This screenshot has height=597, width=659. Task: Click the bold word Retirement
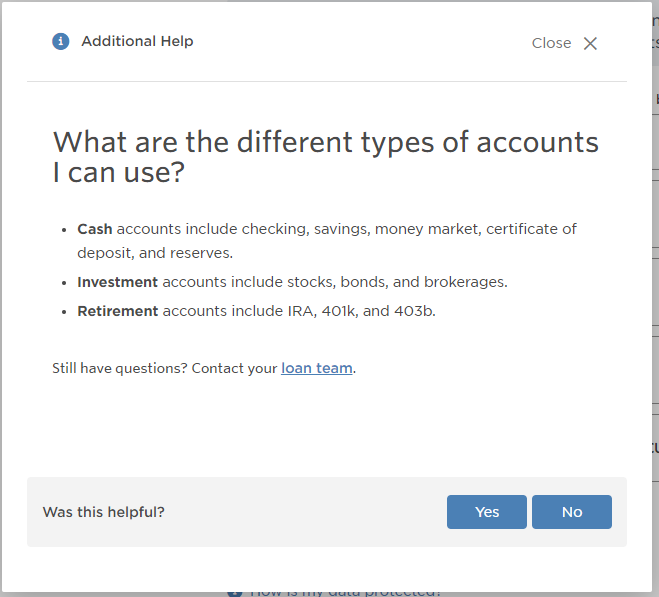(x=118, y=311)
